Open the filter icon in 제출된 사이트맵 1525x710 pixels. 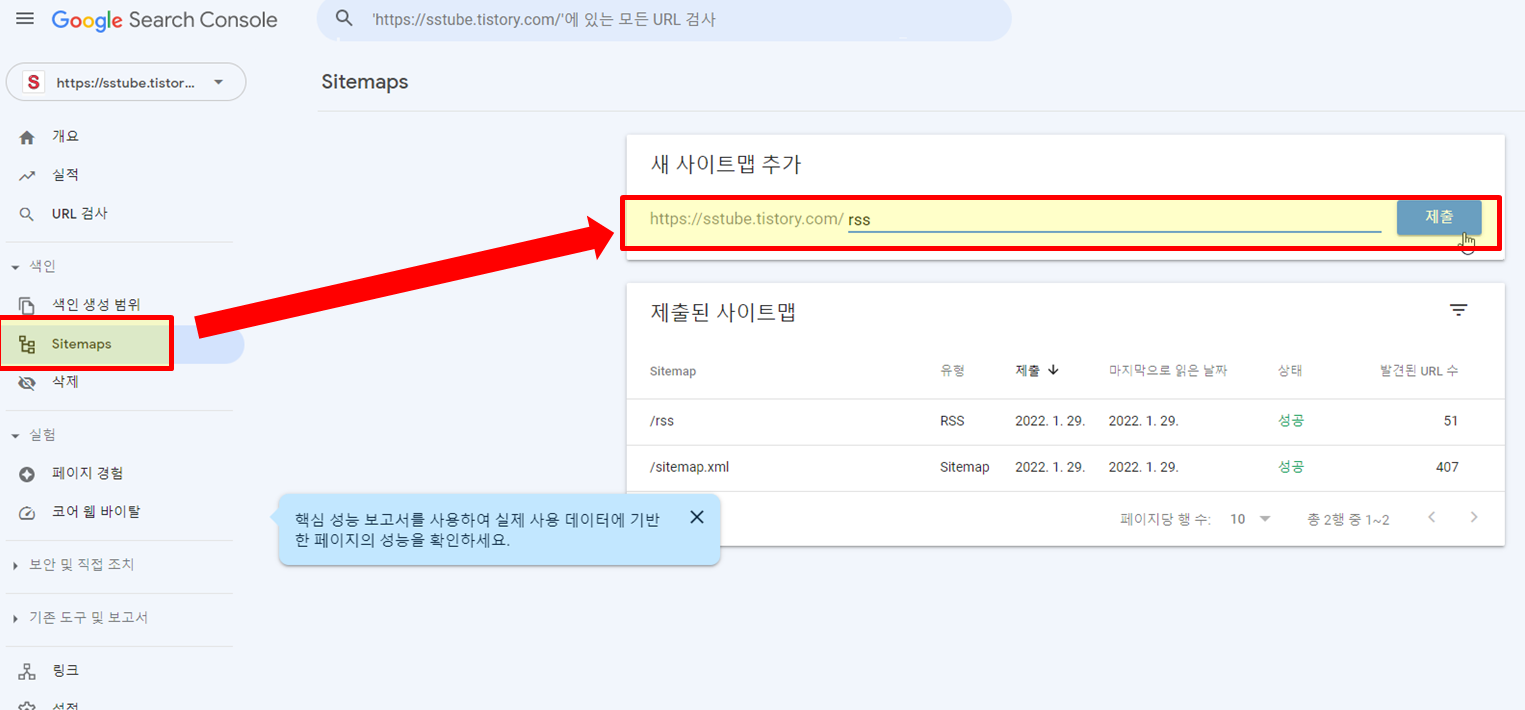1459,310
